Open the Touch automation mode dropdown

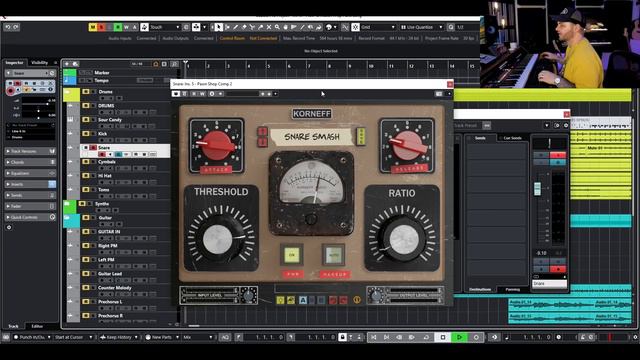click(165, 27)
